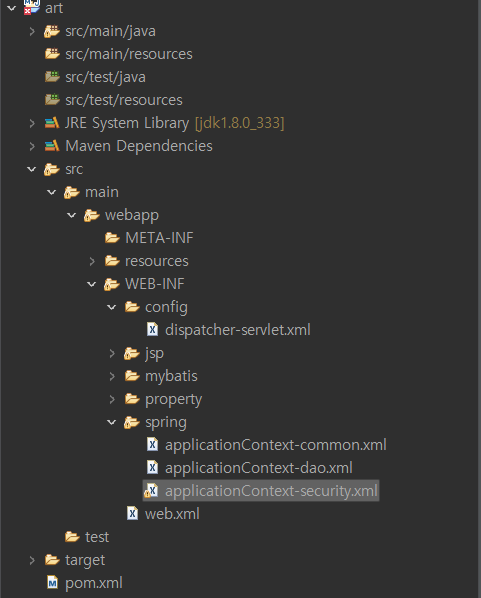Select applicationContext-dao.xml file name
This screenshot has width=481, height=598.
[259, 468]
